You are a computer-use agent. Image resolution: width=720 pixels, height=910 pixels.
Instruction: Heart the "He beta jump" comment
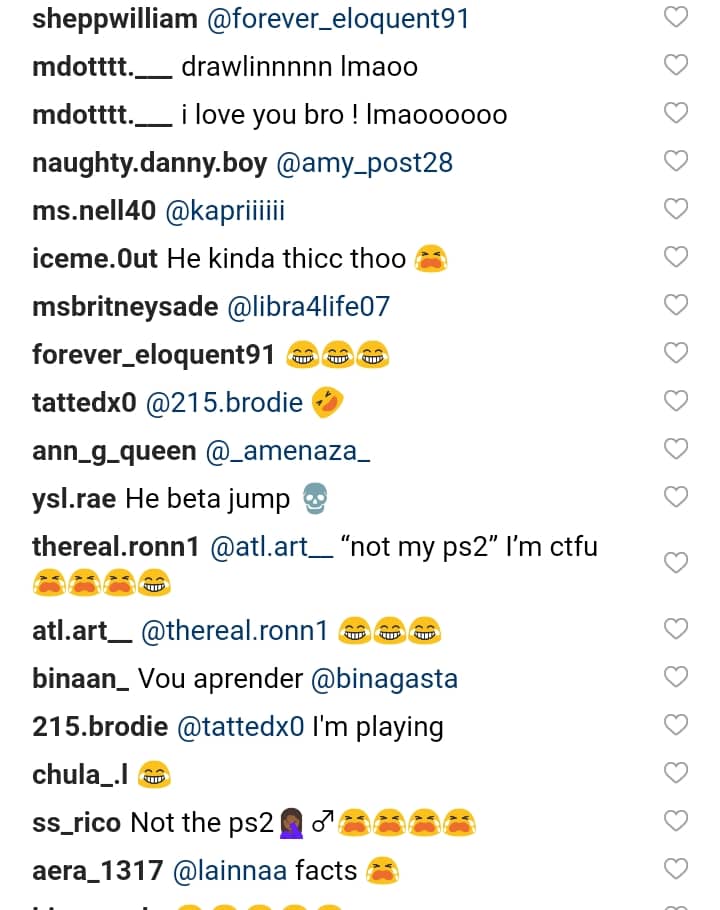pyautogui.click(x=676, y=497)
